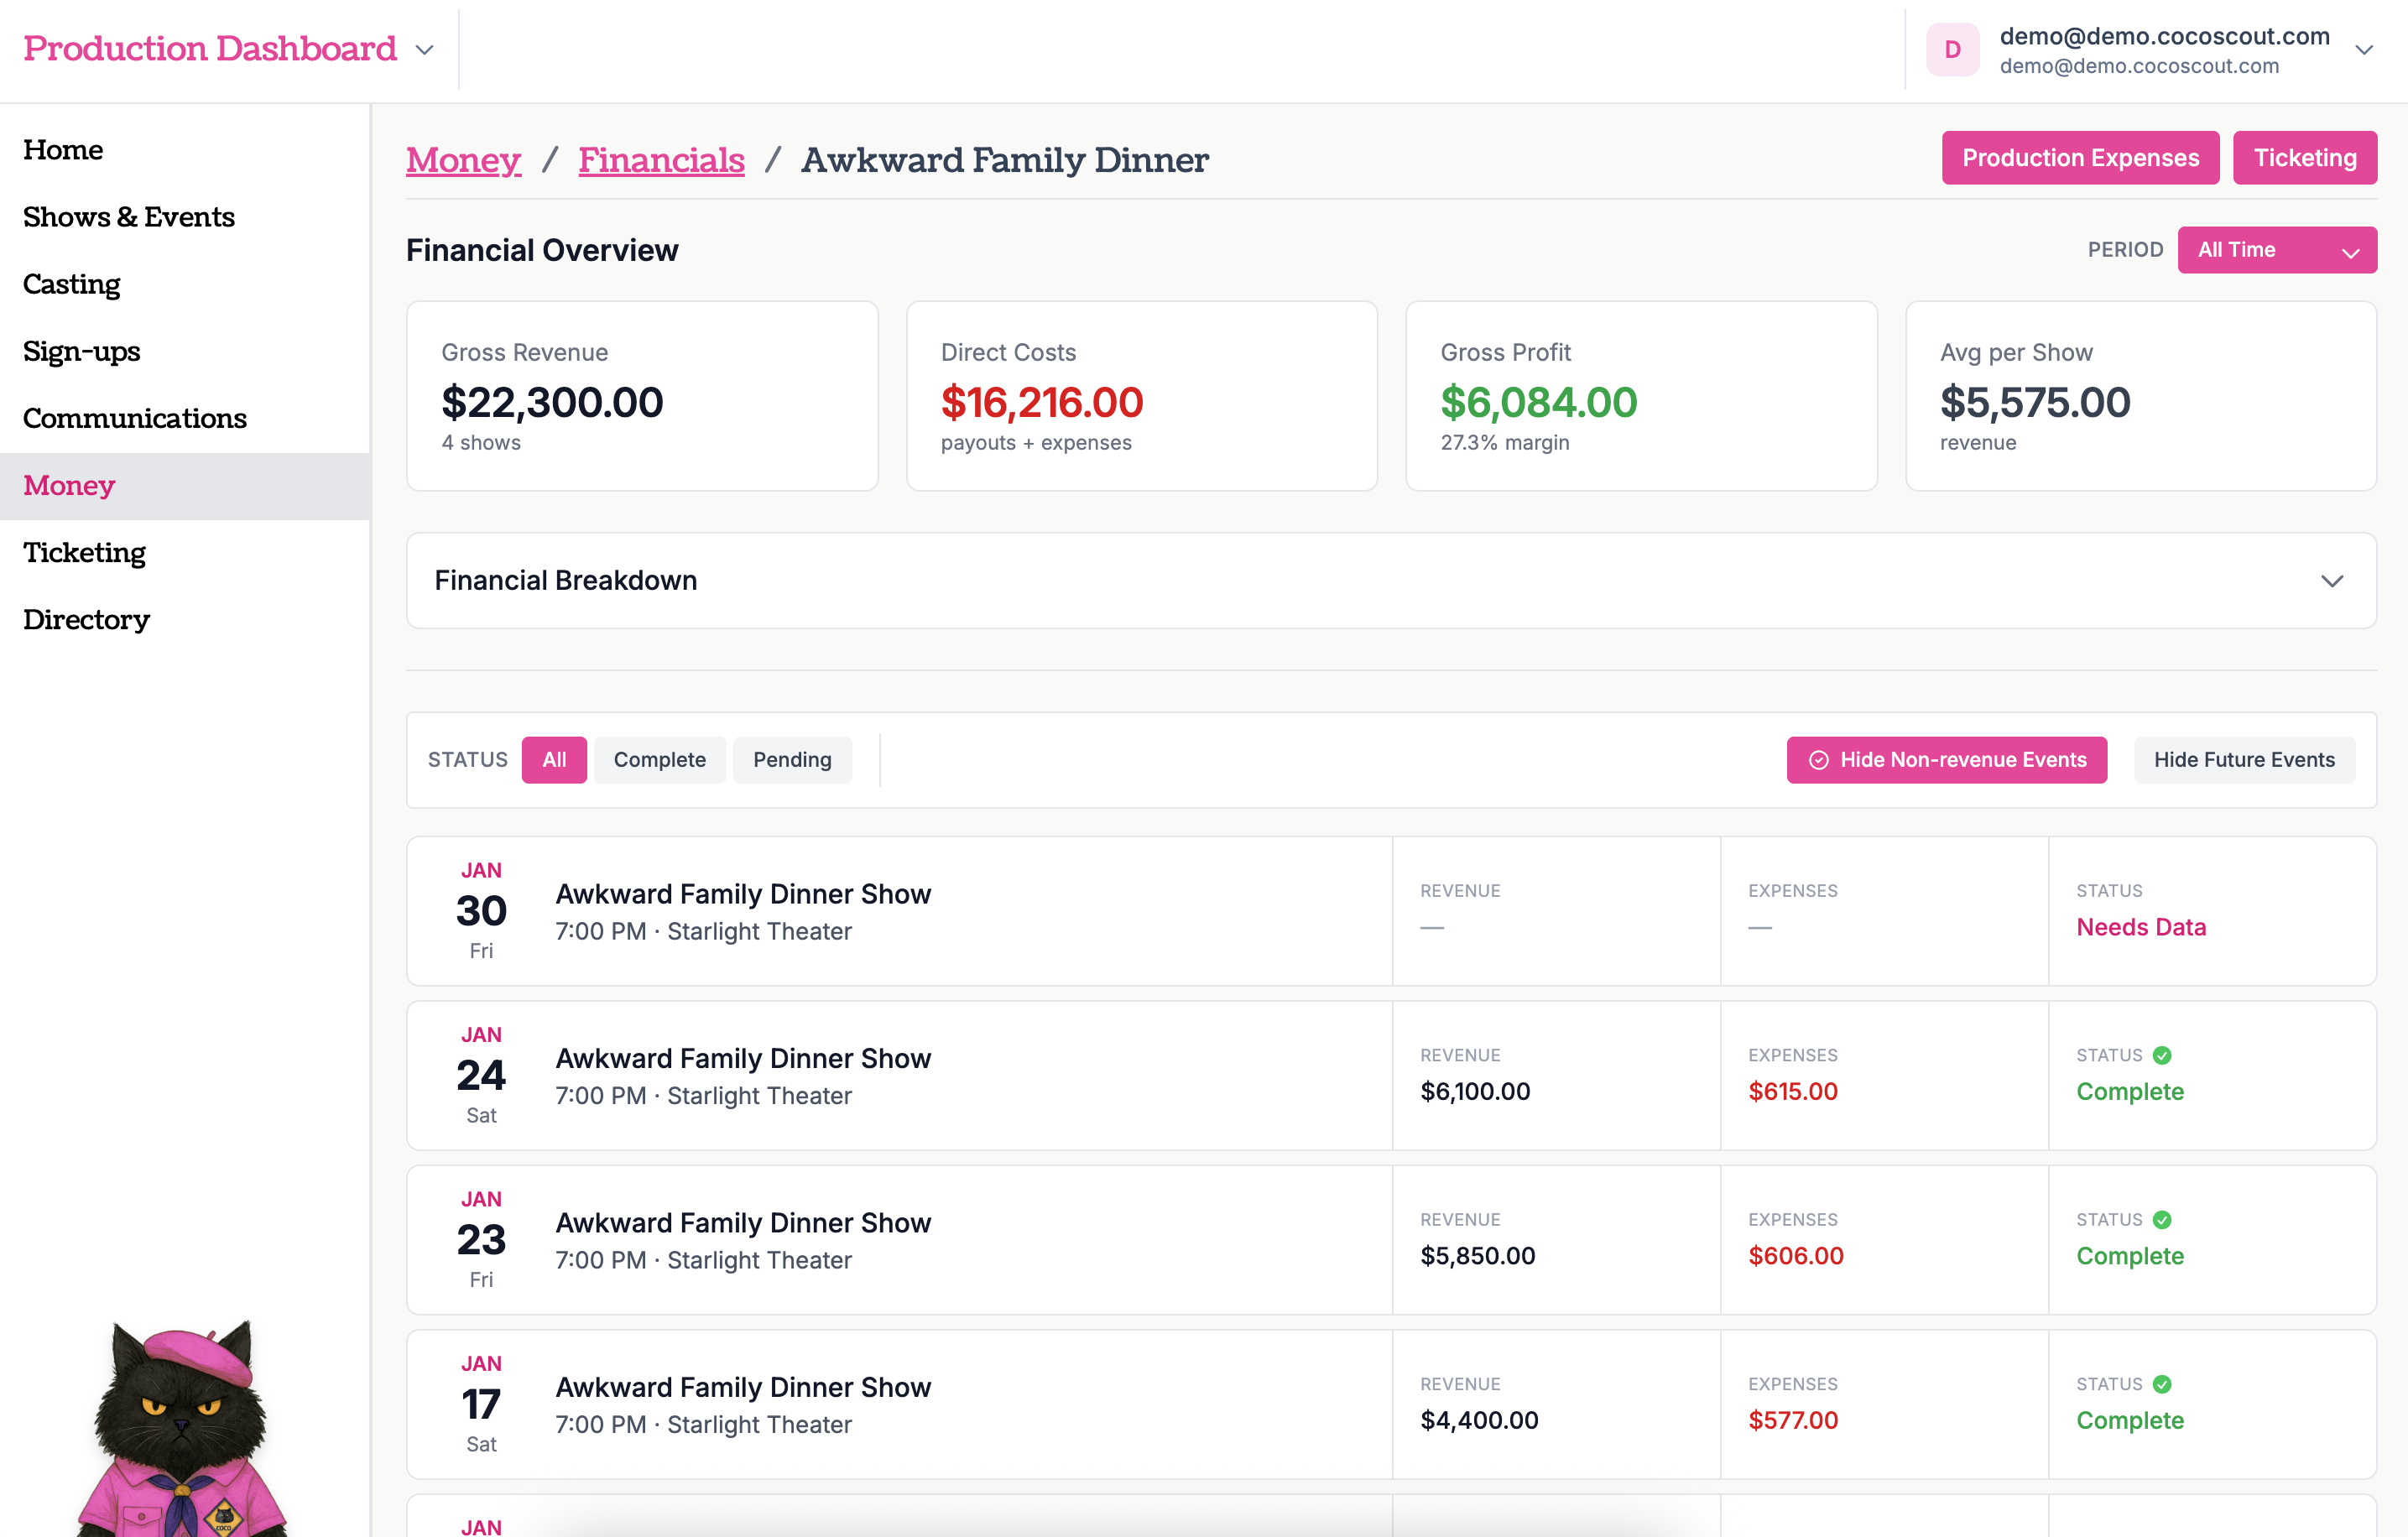Enable Hide Future Events
This screenshot has height=1537, width=2408.
pos(2244,760)
